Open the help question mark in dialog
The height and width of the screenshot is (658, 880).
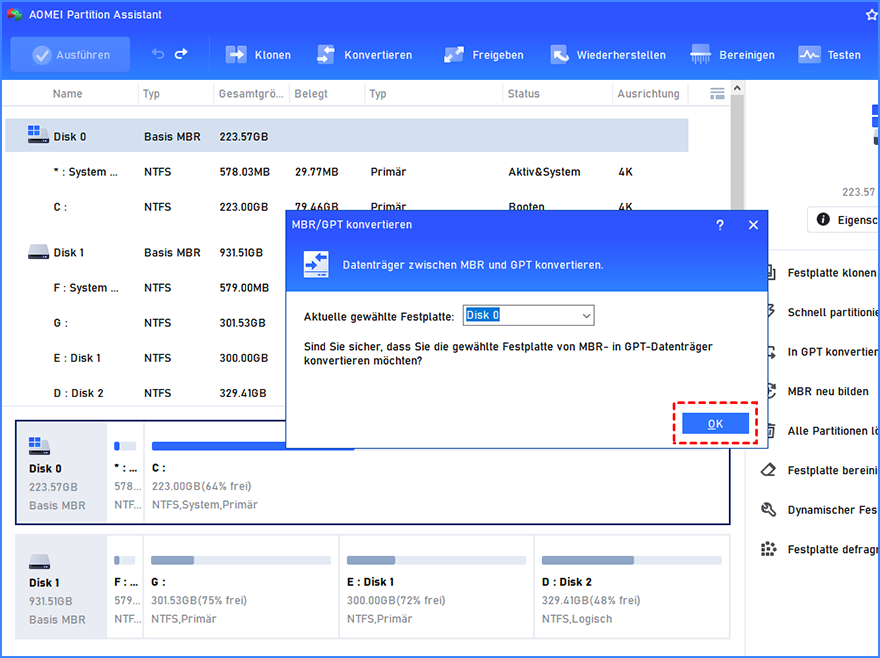coord(720,225)
